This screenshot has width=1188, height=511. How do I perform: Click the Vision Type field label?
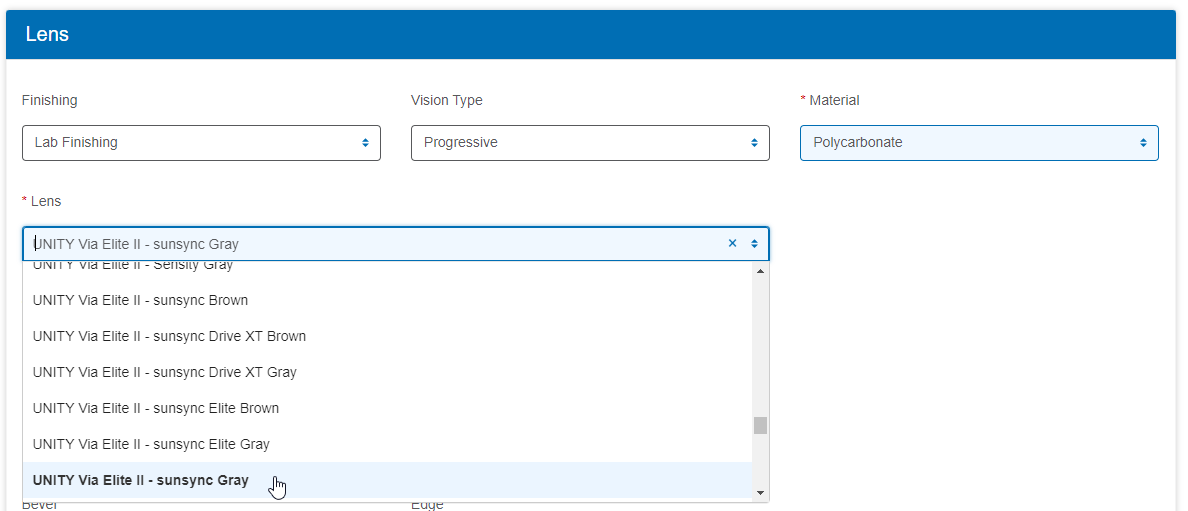(x=446, y=100)
